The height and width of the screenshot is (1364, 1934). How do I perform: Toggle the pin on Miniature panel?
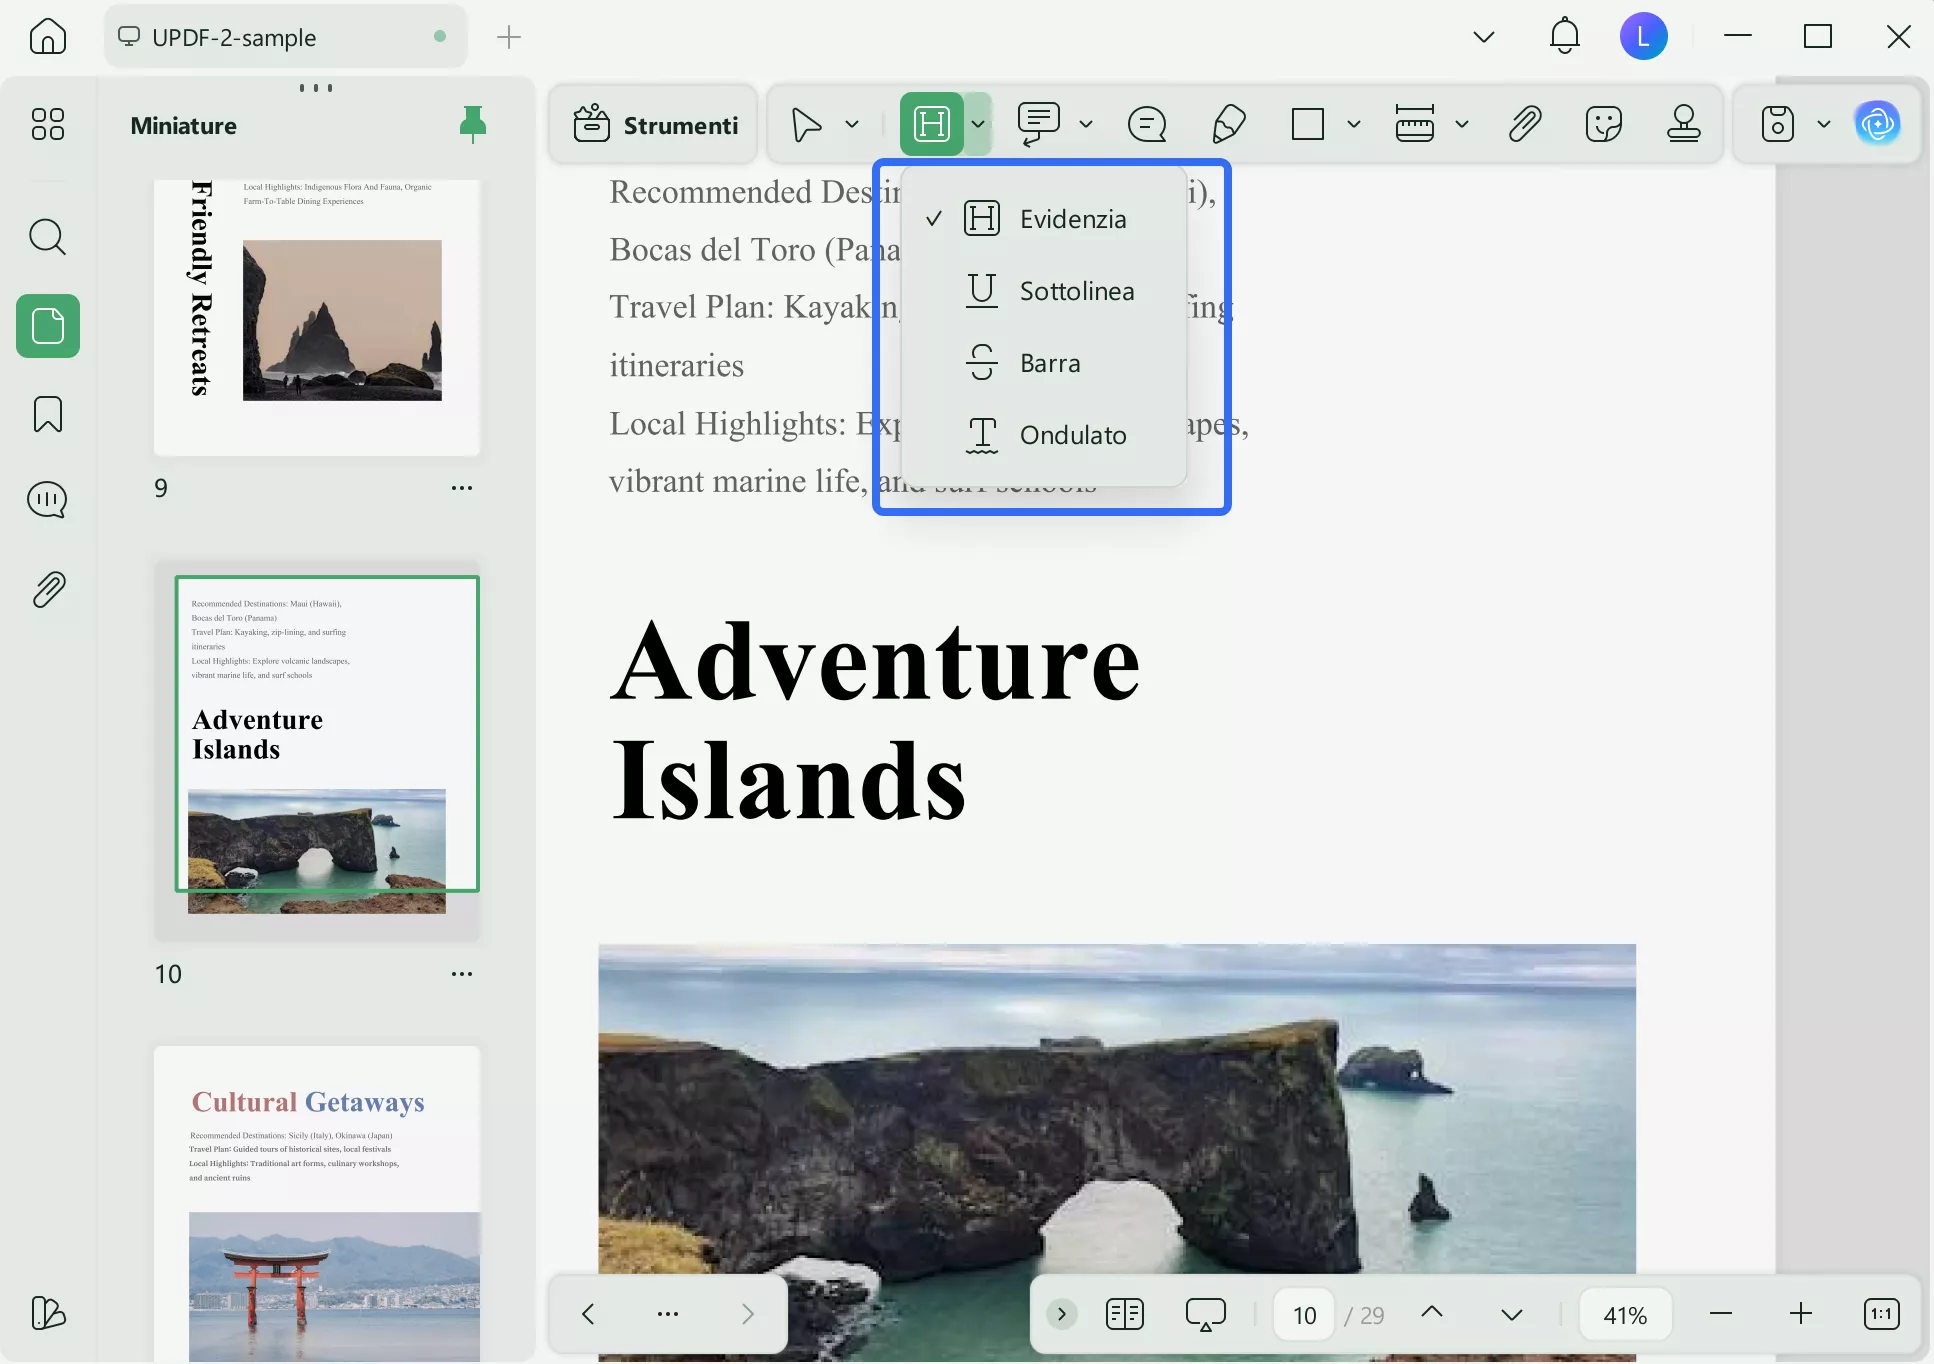click(472, 124)
